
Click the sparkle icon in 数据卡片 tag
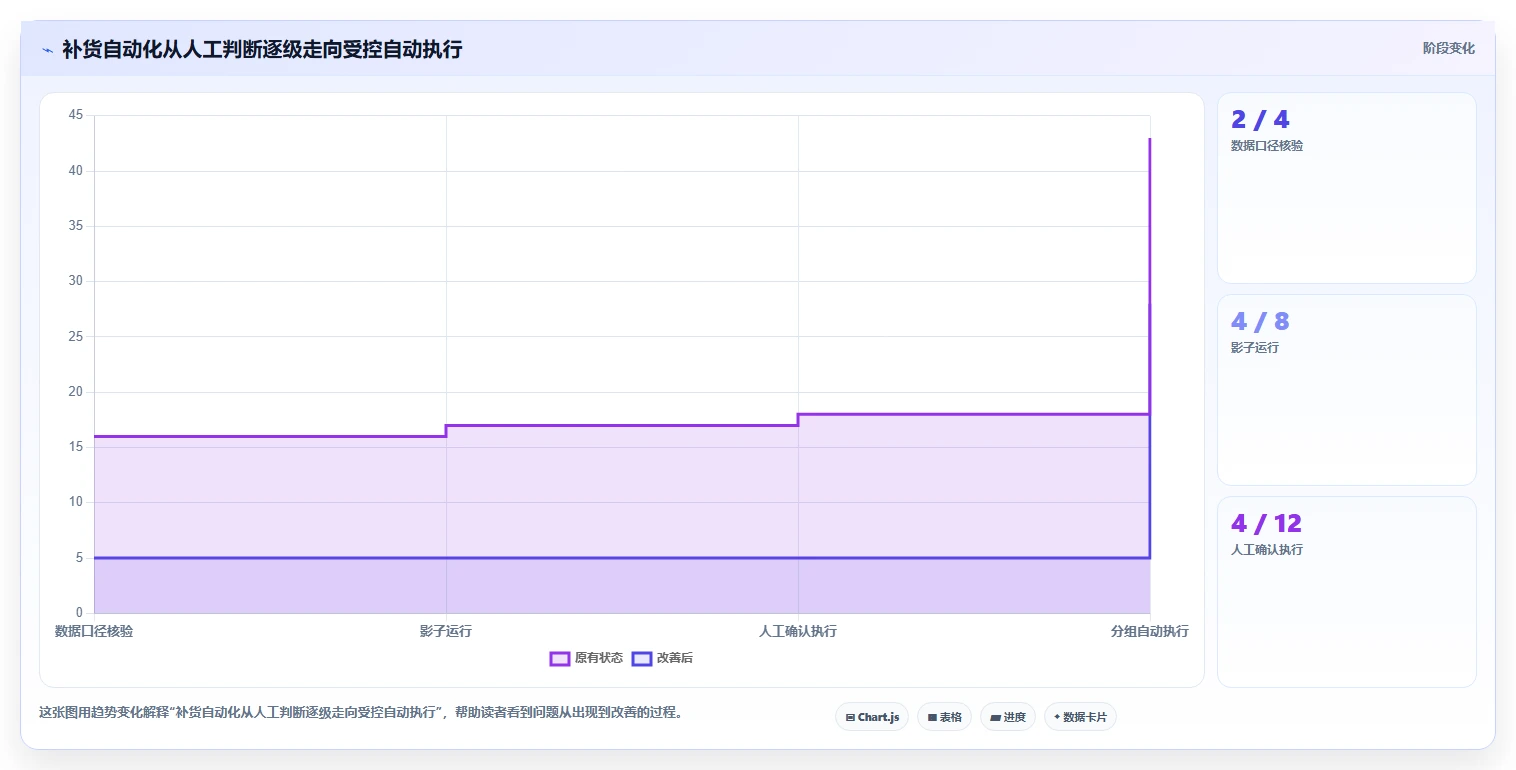pyautogui.click(x=1057, y=717)
